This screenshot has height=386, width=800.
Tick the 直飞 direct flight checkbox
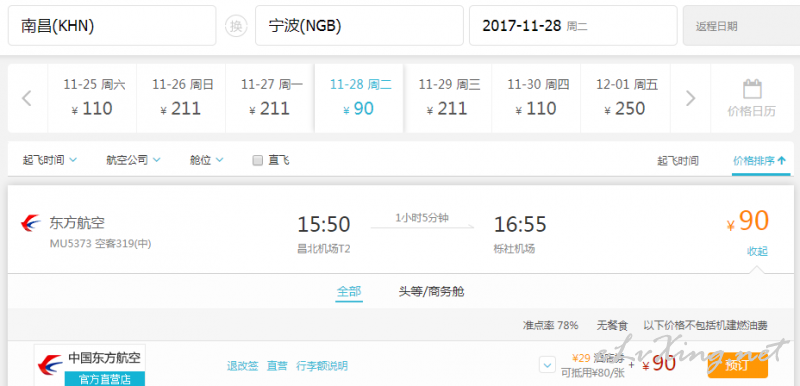tap(258, 161)
